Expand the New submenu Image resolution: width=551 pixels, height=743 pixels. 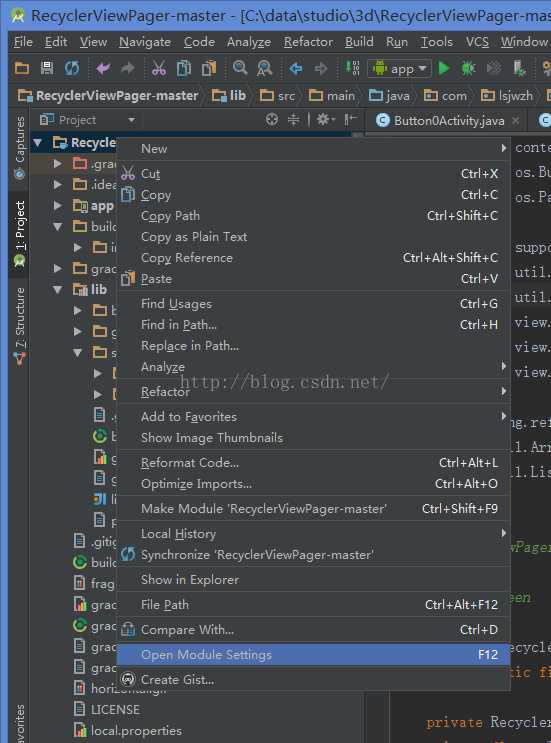(x=313, y=149)
